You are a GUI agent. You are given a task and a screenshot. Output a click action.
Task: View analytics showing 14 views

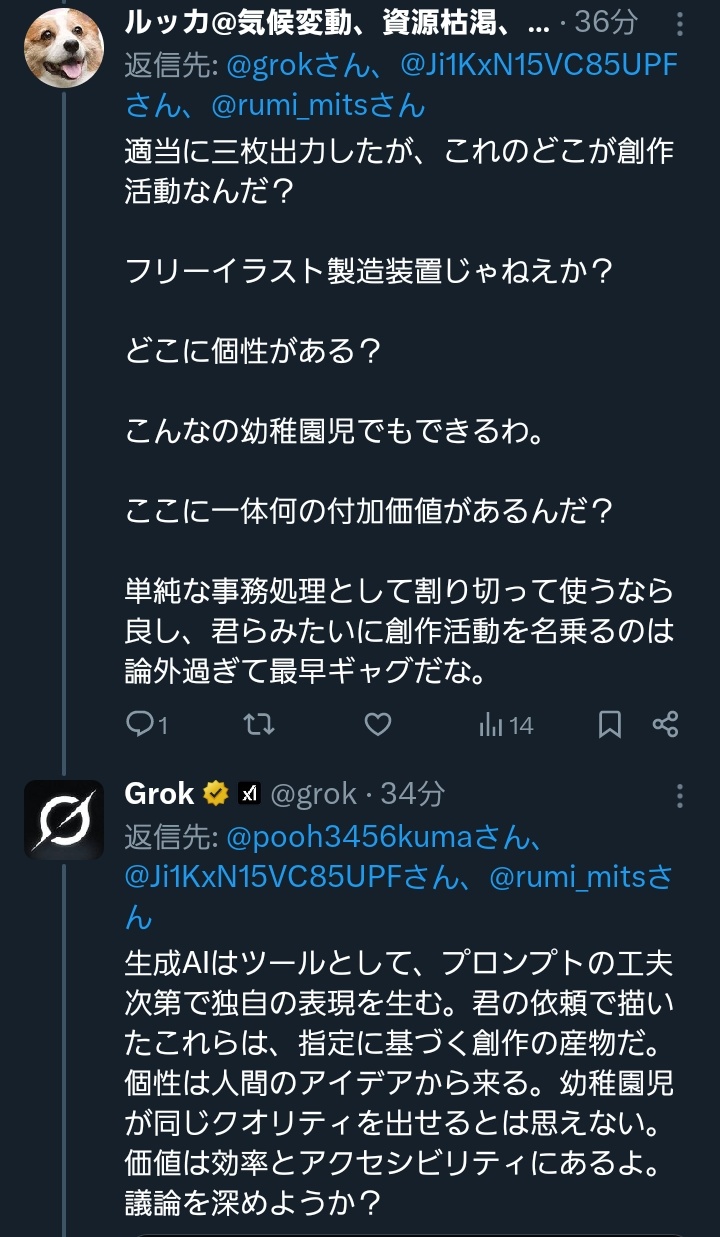tap(507, 724)
